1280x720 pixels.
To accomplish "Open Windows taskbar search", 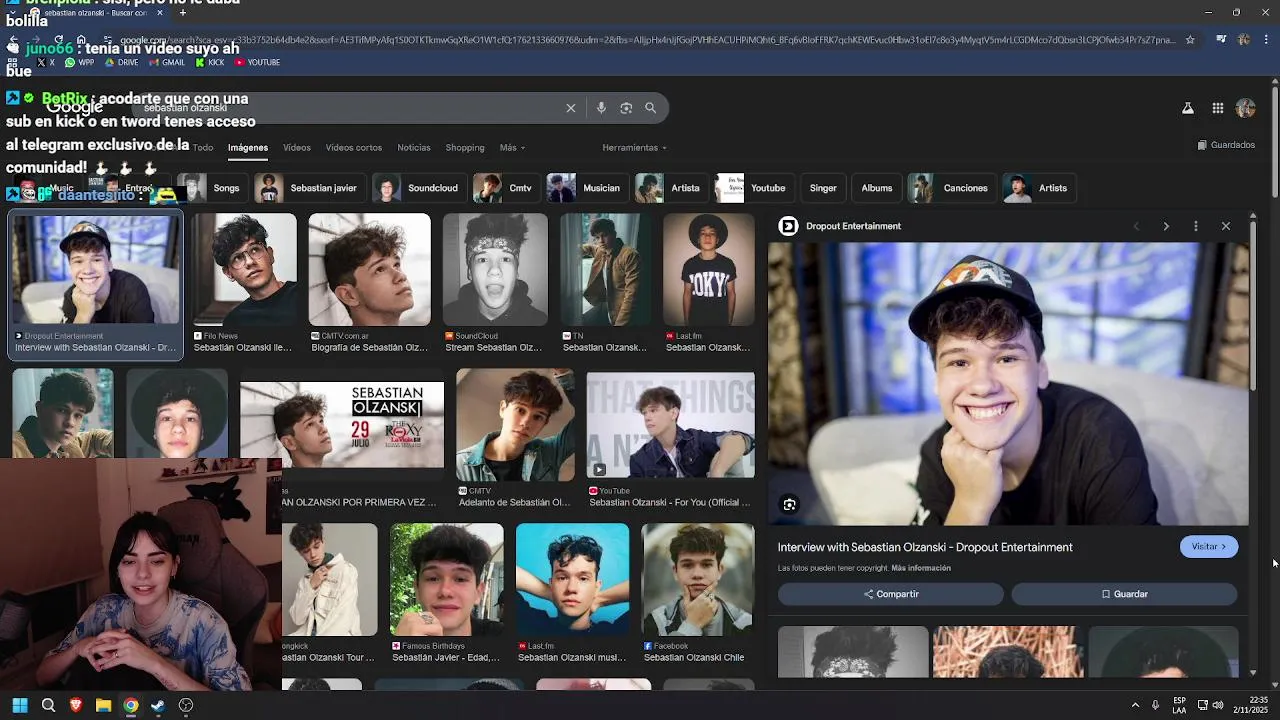I will point(48,705).
